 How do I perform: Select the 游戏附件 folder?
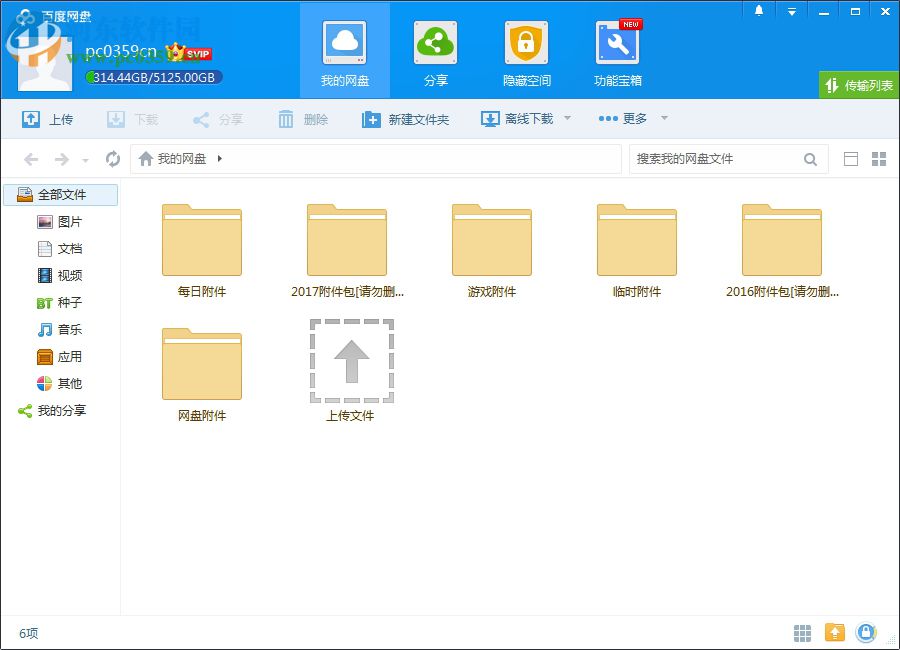point(492,251)
